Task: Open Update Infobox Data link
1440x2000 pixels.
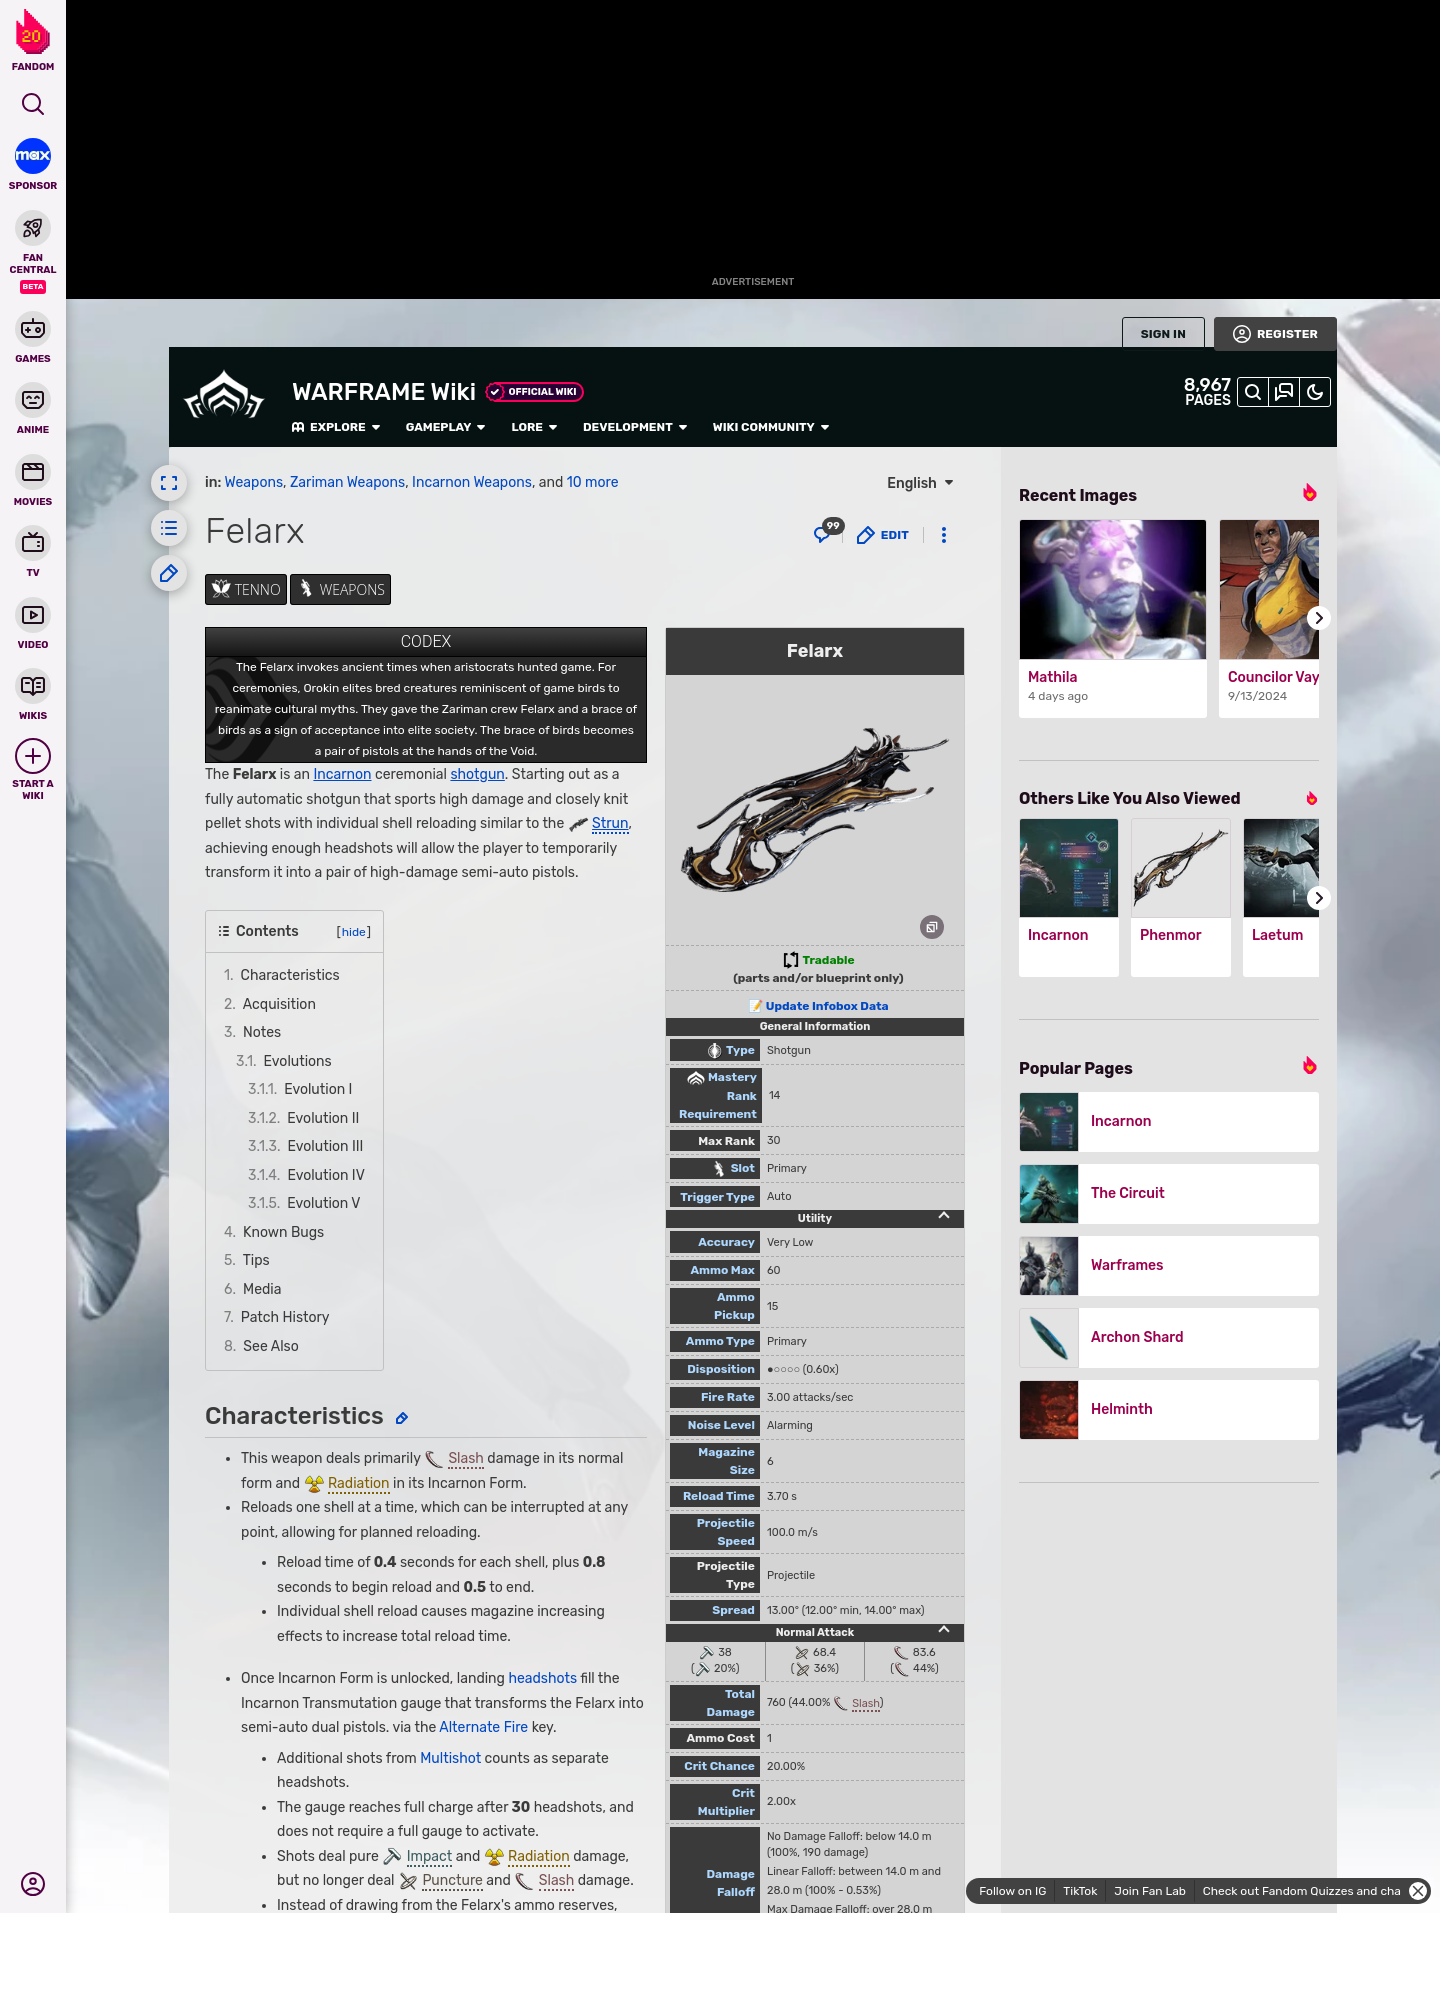Action: coord(826,1006)
